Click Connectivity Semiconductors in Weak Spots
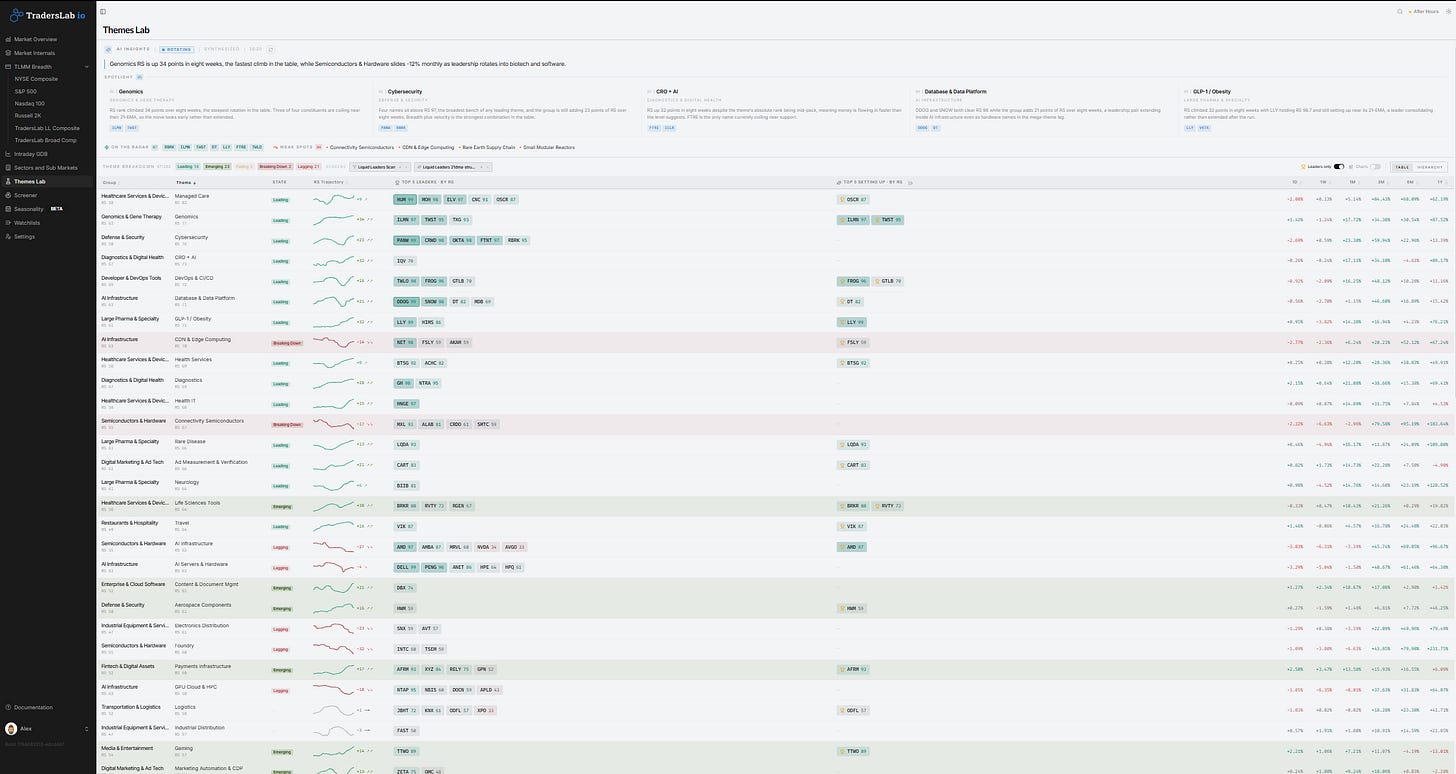The image size is (1456, 774). pyautogui.click(x=361, y=147)
